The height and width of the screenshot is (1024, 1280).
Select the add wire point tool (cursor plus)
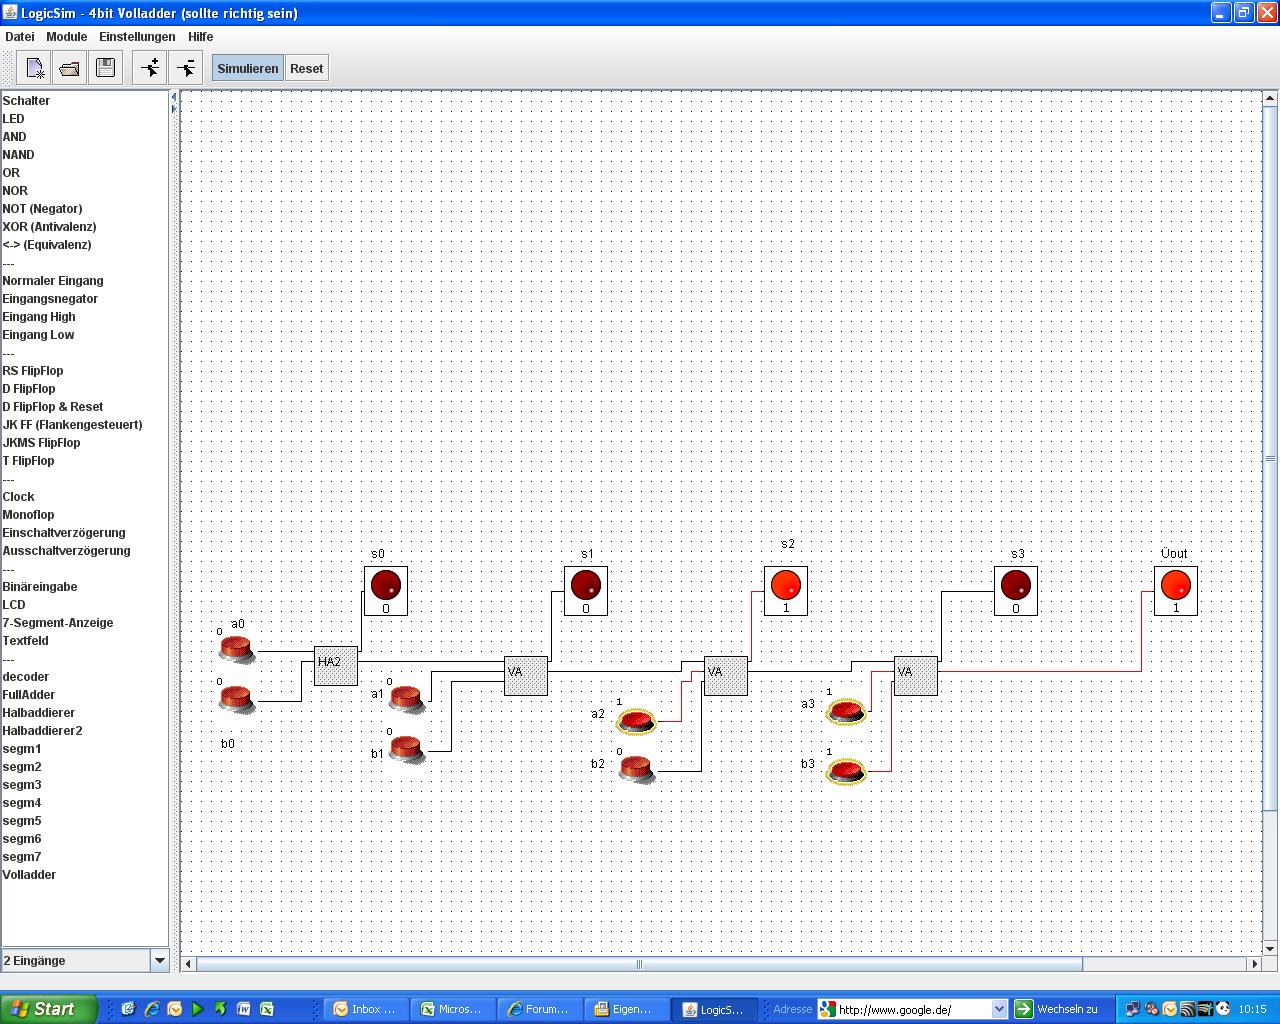(150, 68)
